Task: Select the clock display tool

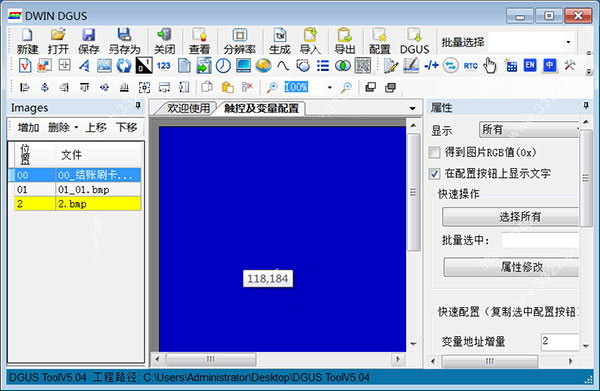Action: [x=223, y=66]
